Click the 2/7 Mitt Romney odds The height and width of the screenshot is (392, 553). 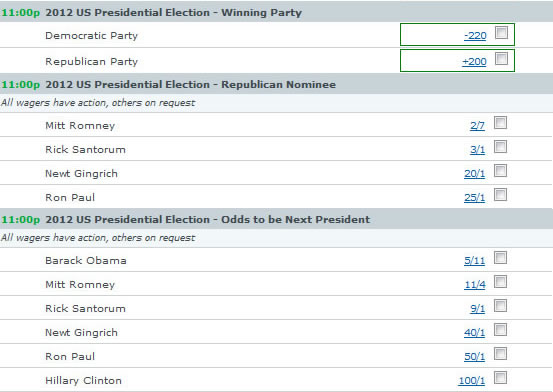[x=477, y=126]
